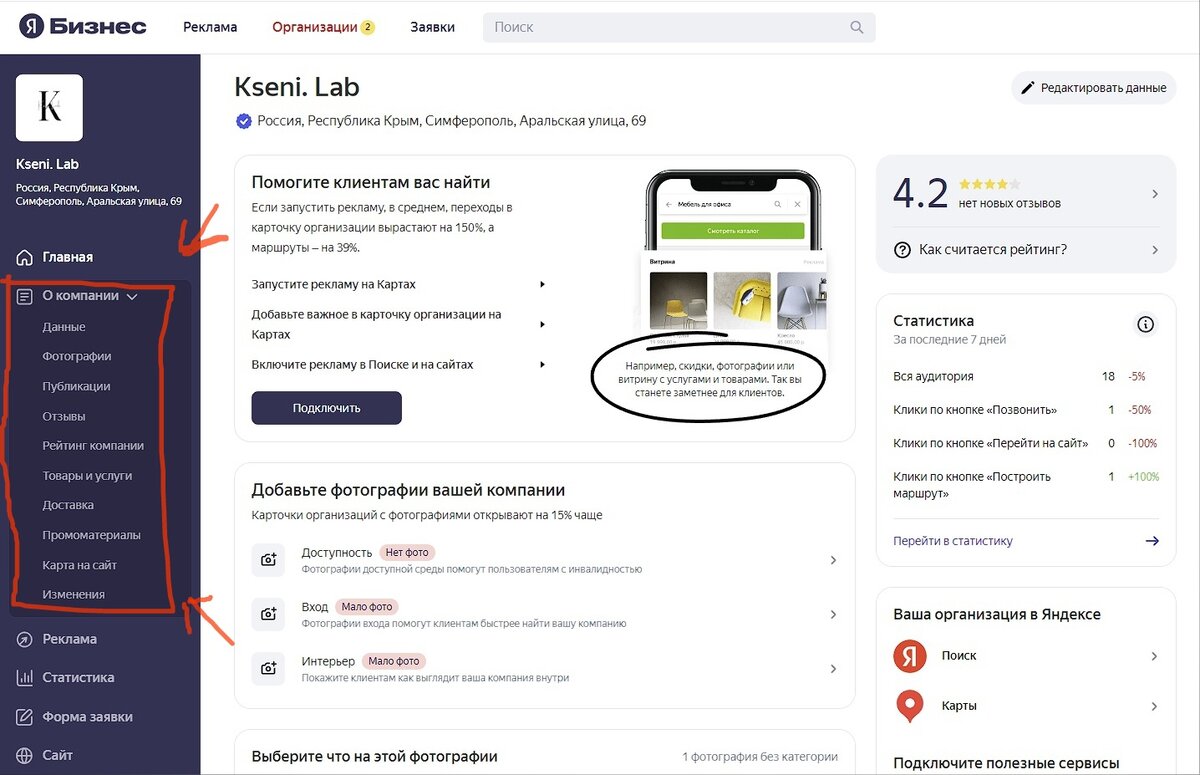Viewport: 1200px width, 775px height.
Task: Open the Яндекс Бизнес logo home link
Action: tap(83, 27)
